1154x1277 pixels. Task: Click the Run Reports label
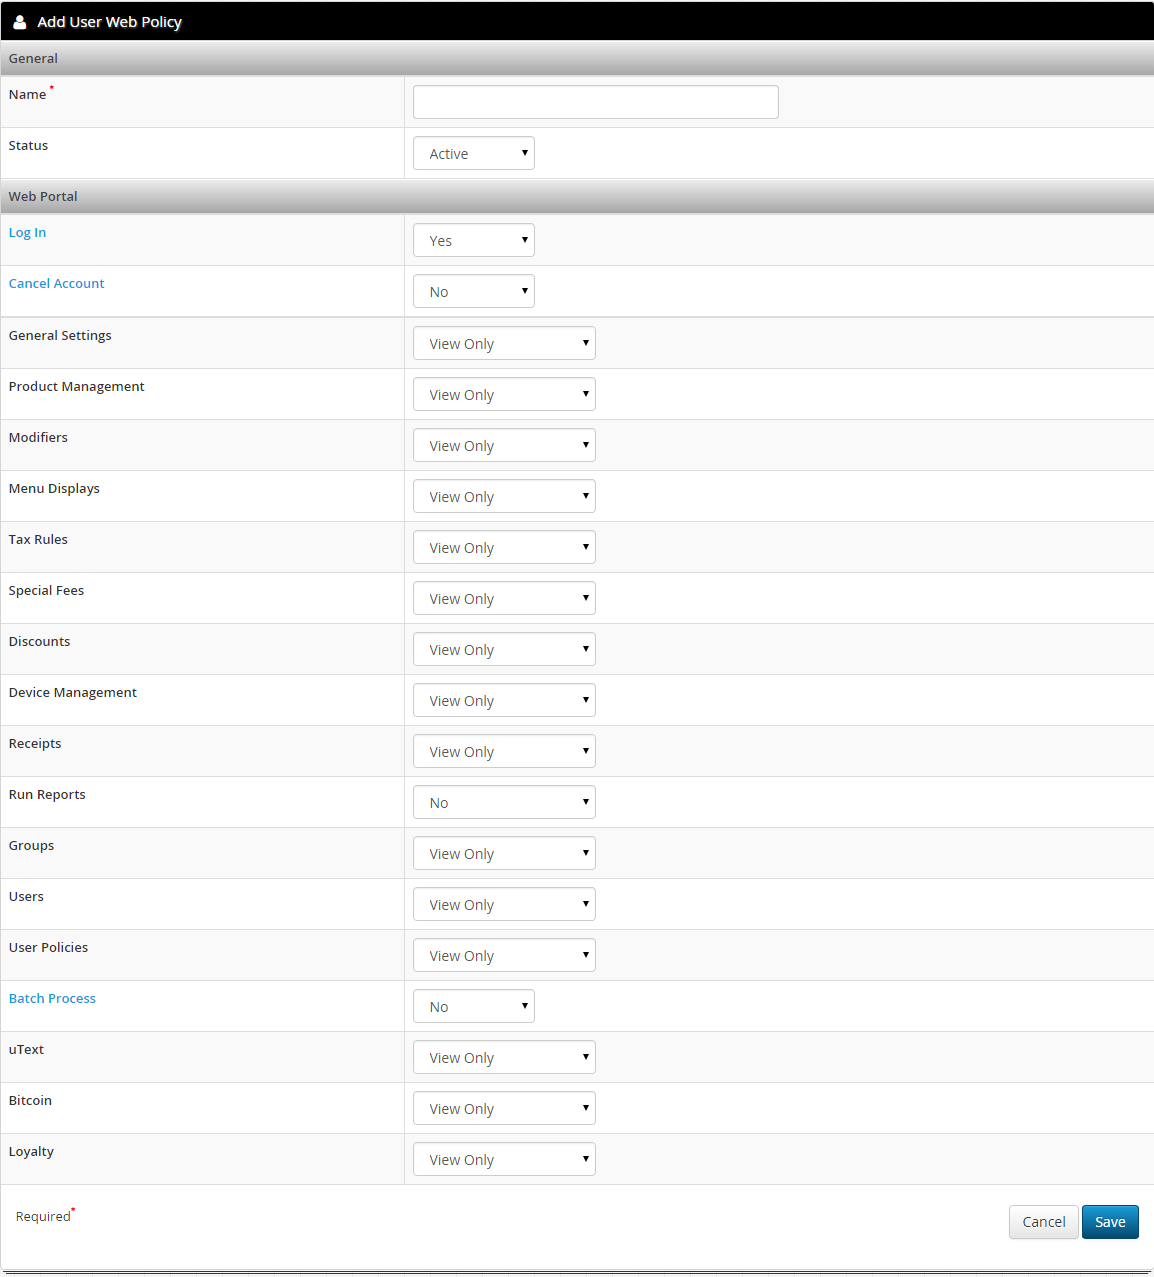[47, 795]
